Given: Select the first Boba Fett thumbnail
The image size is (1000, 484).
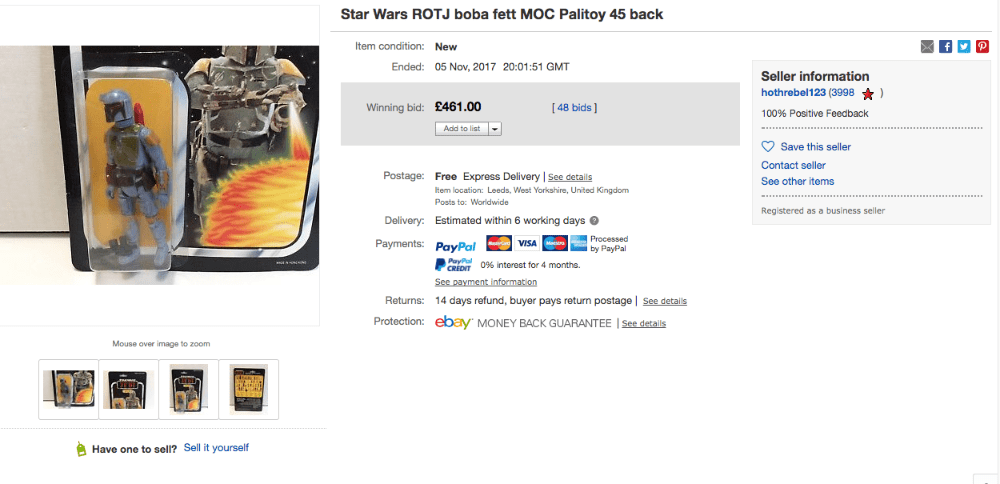Looking at the screenshot, I should point(68,389).
